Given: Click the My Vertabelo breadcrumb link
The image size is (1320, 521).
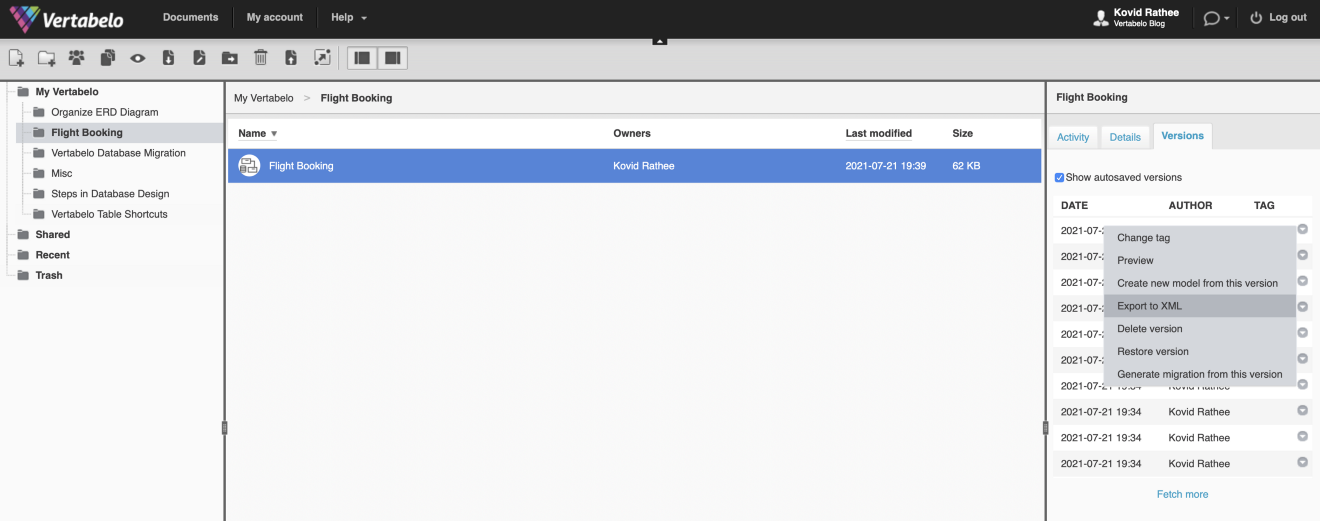Looking at the screenshot, I should coord(264,98).
